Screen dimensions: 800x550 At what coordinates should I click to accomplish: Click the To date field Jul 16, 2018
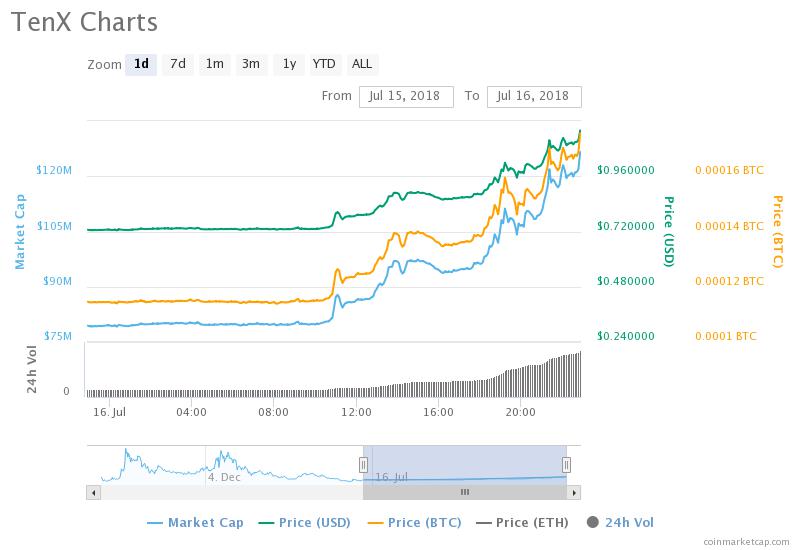coord(534,96)
